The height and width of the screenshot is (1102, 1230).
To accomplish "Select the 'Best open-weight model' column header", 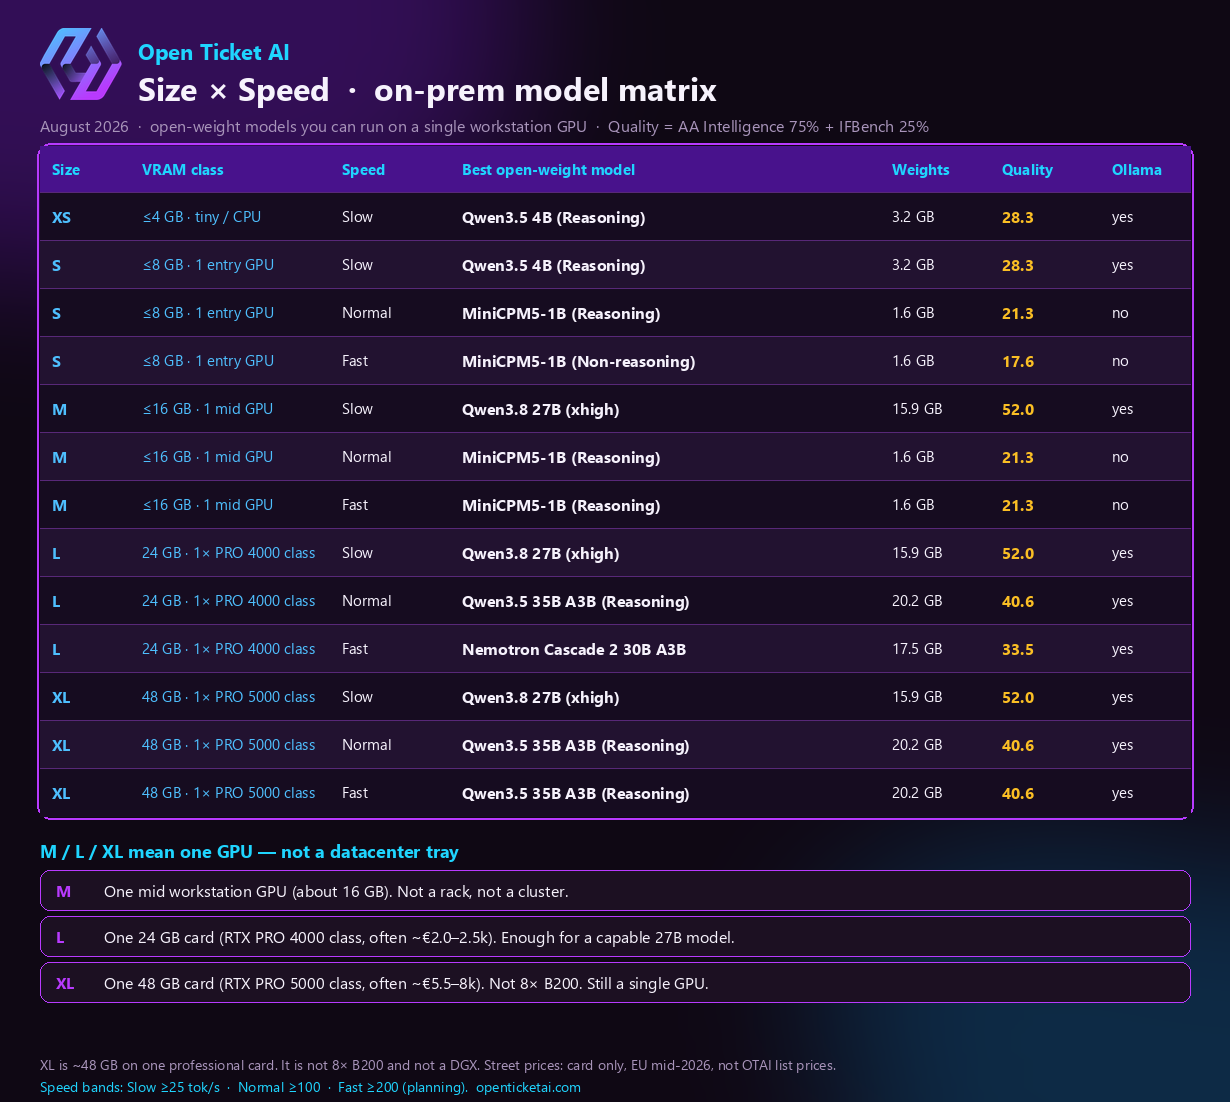I will pyautogui.click(x=548, y=170).
